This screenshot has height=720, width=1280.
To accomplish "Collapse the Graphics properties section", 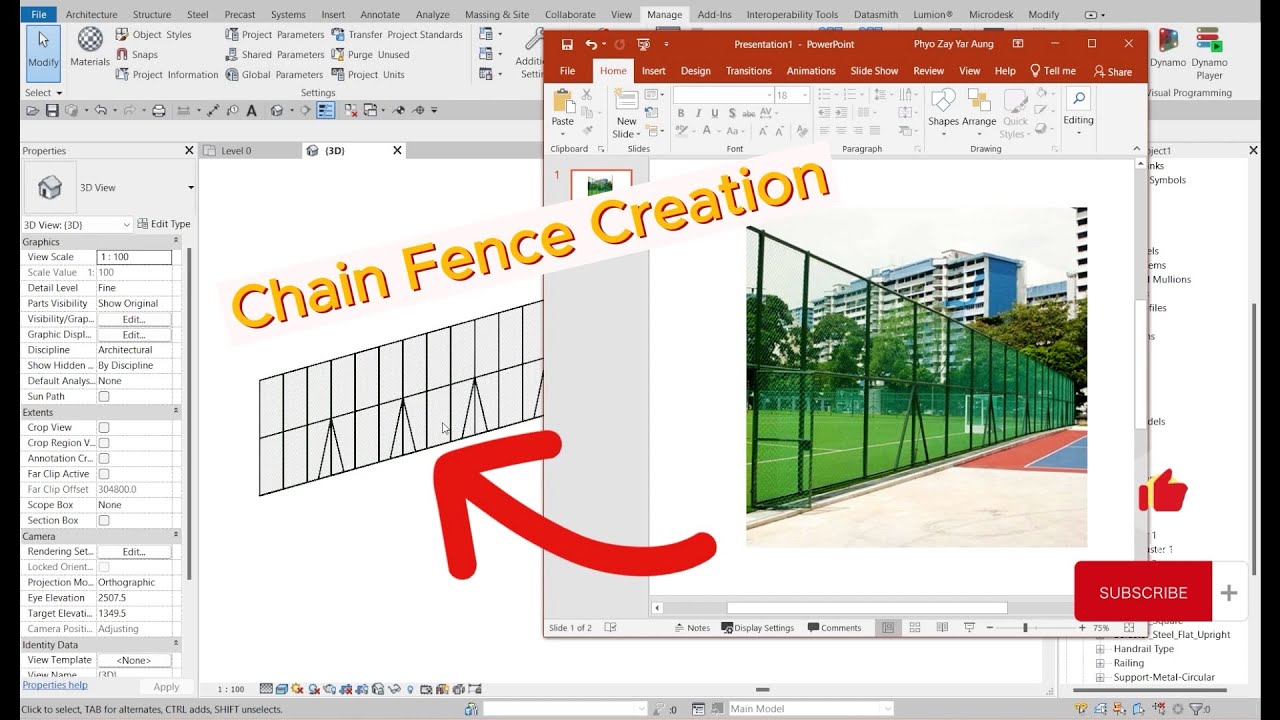I will [x=176, y=242].
